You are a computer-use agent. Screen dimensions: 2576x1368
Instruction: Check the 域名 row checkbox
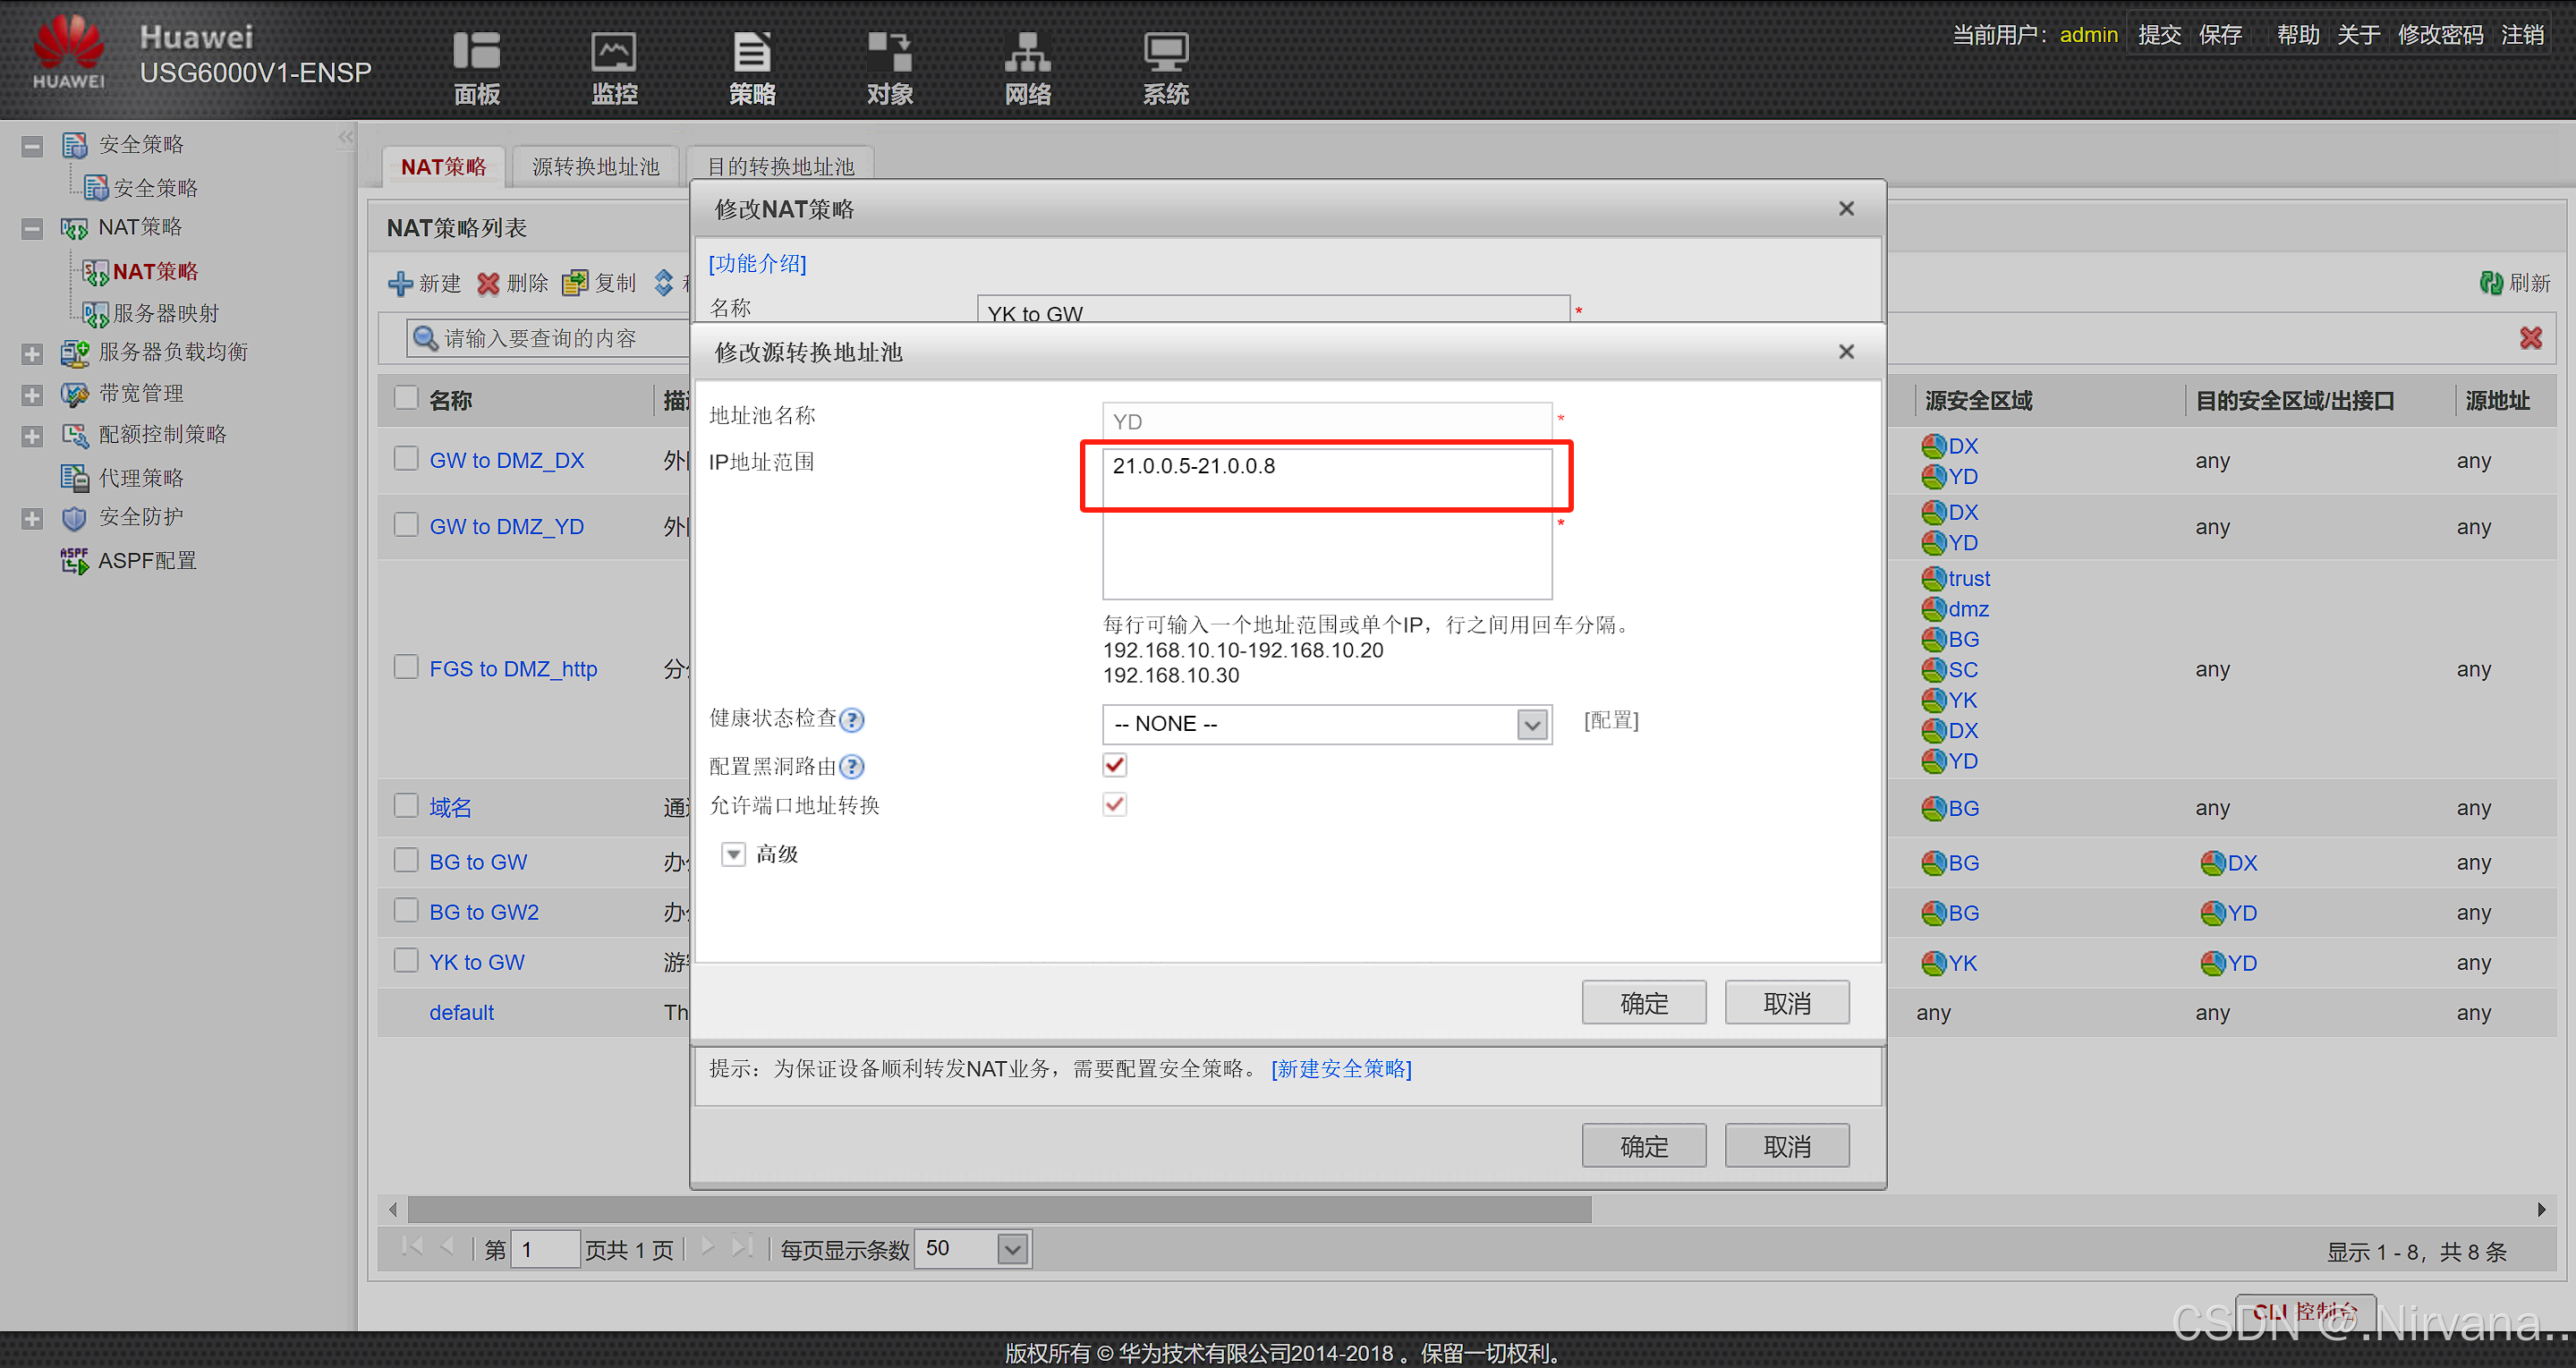point(406,806)
